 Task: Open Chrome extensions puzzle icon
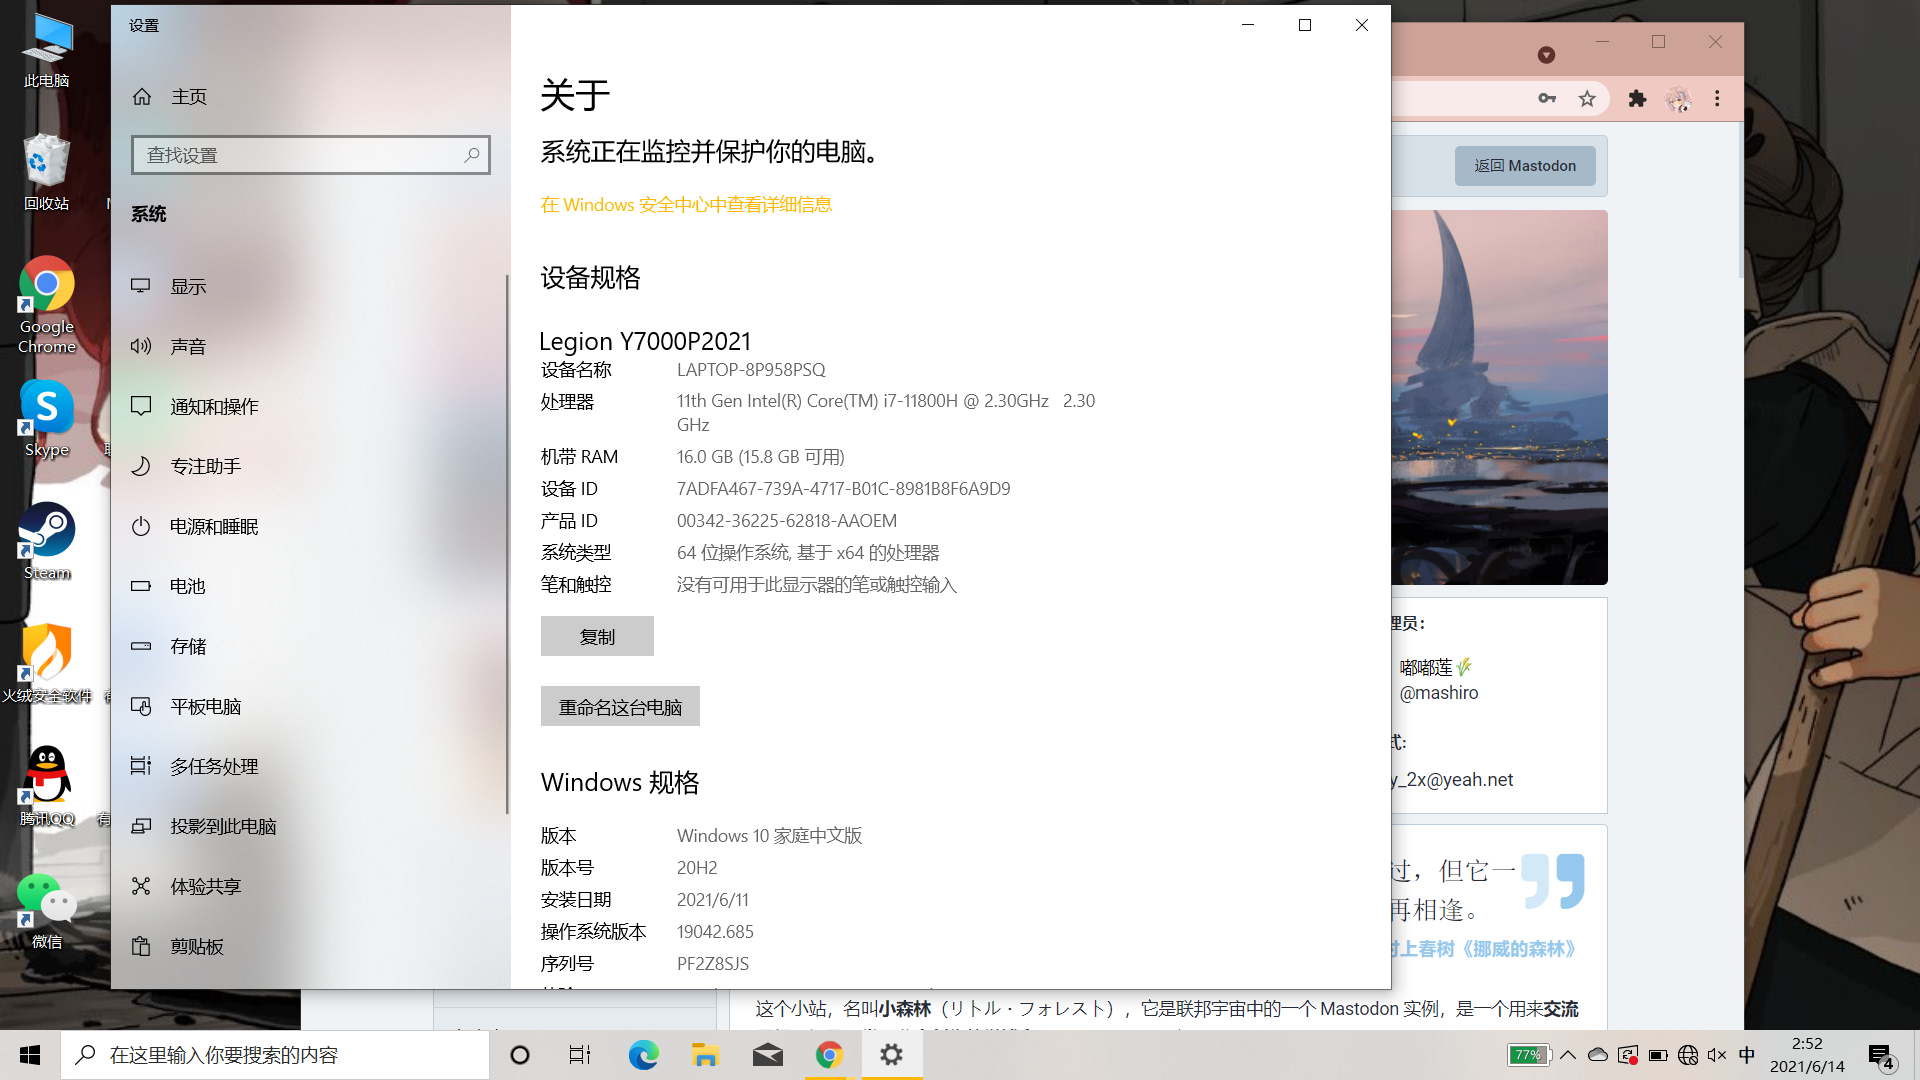pyautogui.click(x=1637, y=98)
